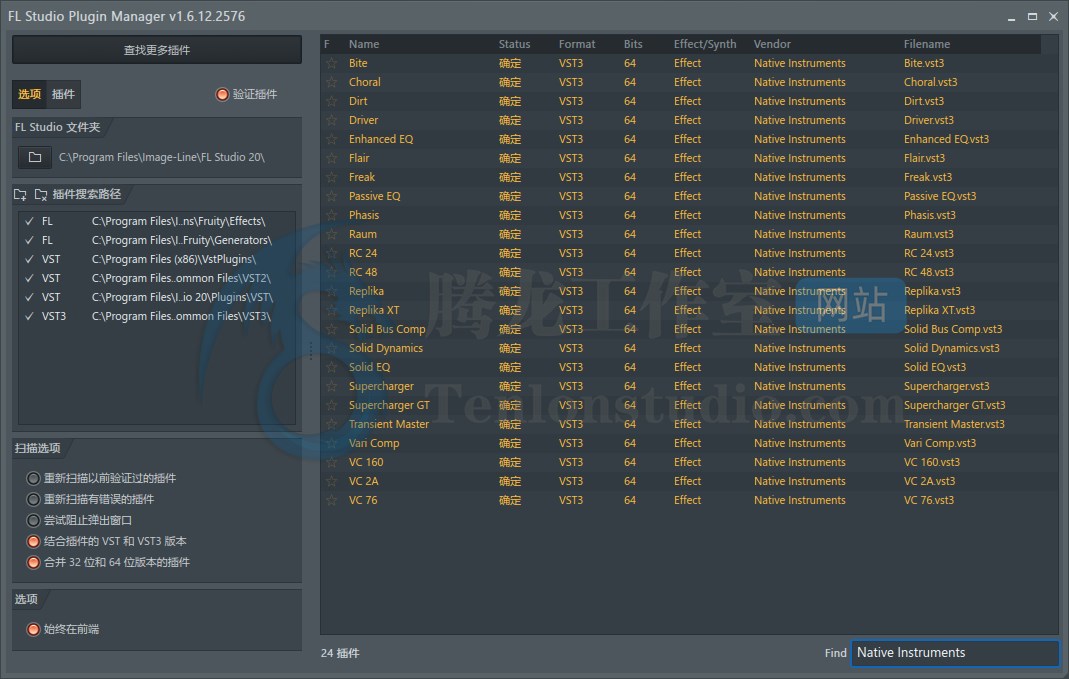1069x679 pixels.
Task: Star the Choral plugin as favorite
Action: (331, 82)
